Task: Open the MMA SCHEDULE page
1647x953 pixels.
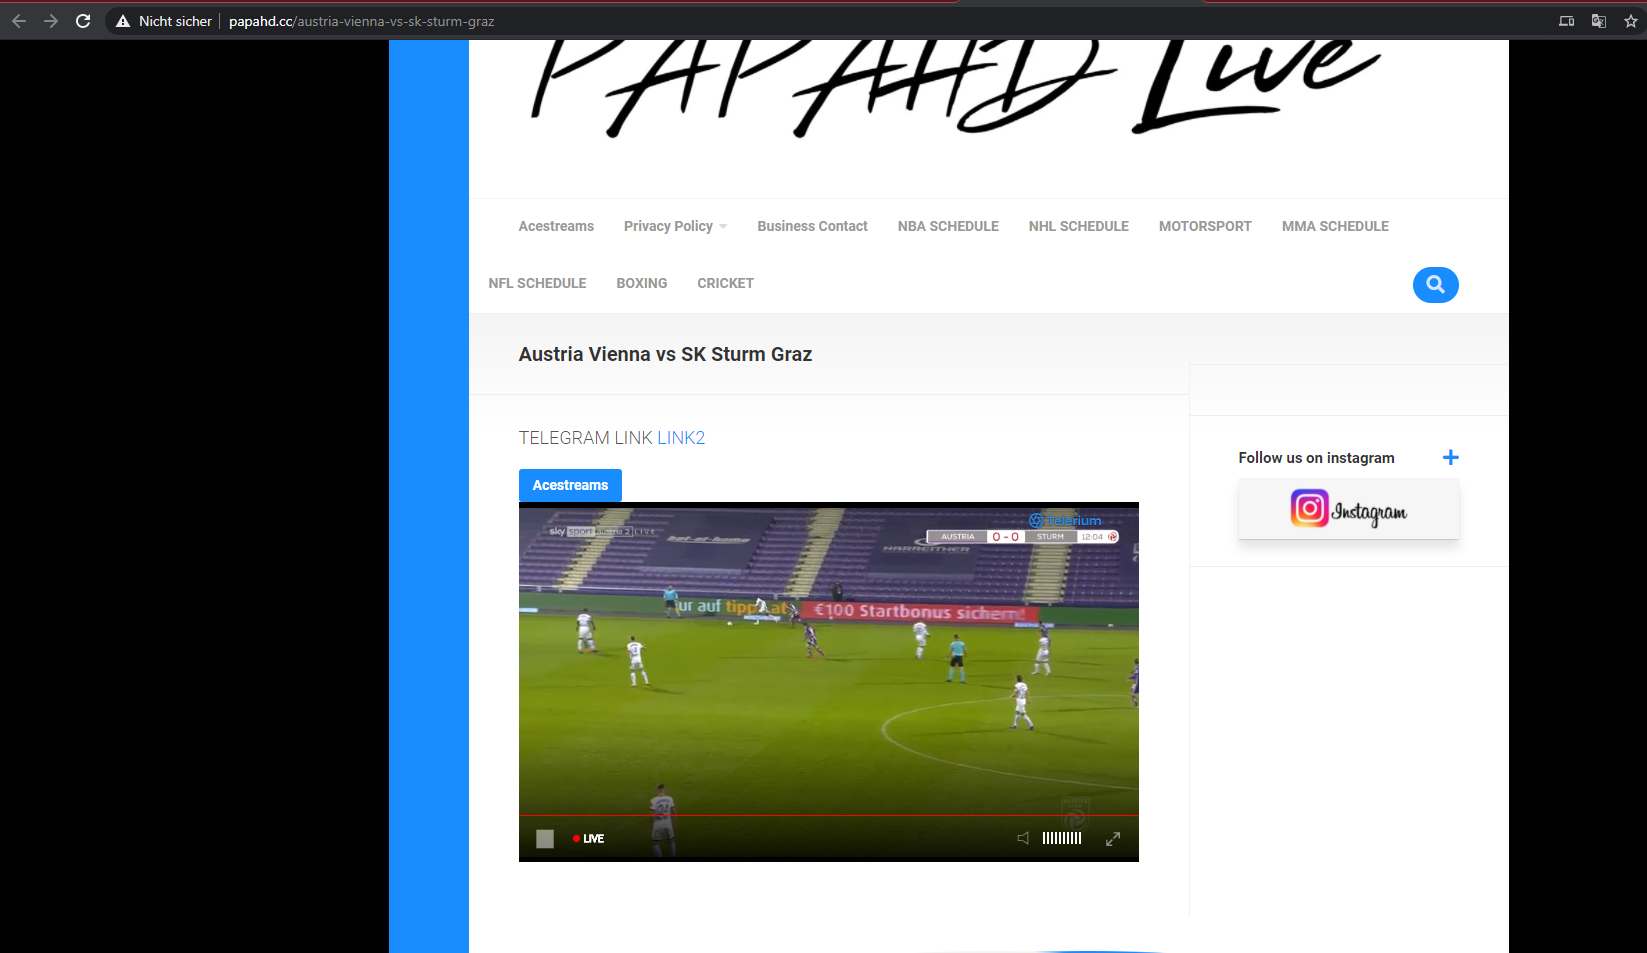Action: click(x=1335, y=226)
